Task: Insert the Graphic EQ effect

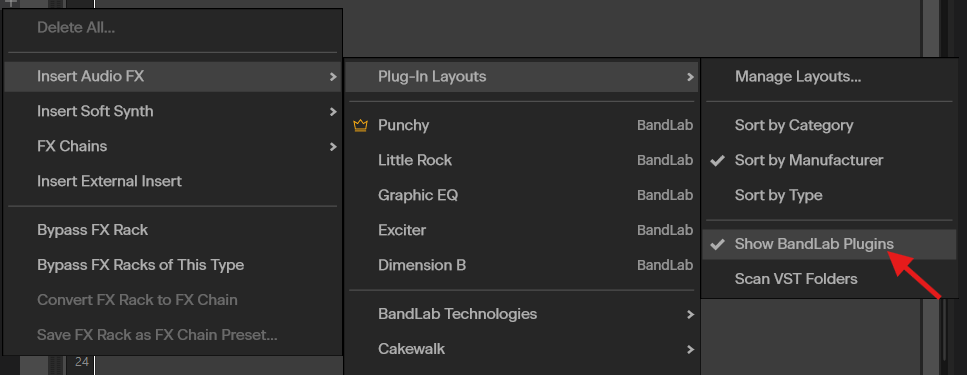Action: pos(522,196)
